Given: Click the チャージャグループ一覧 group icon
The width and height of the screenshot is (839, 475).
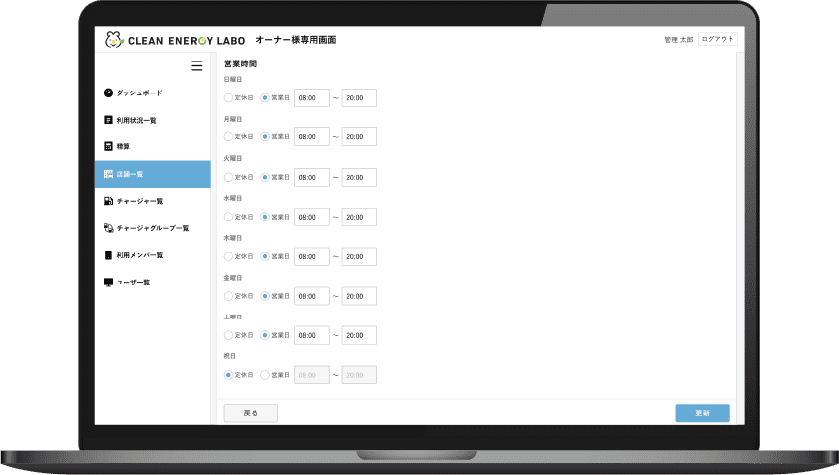Looking at the screenshot, I should click(x=108, y=228).
